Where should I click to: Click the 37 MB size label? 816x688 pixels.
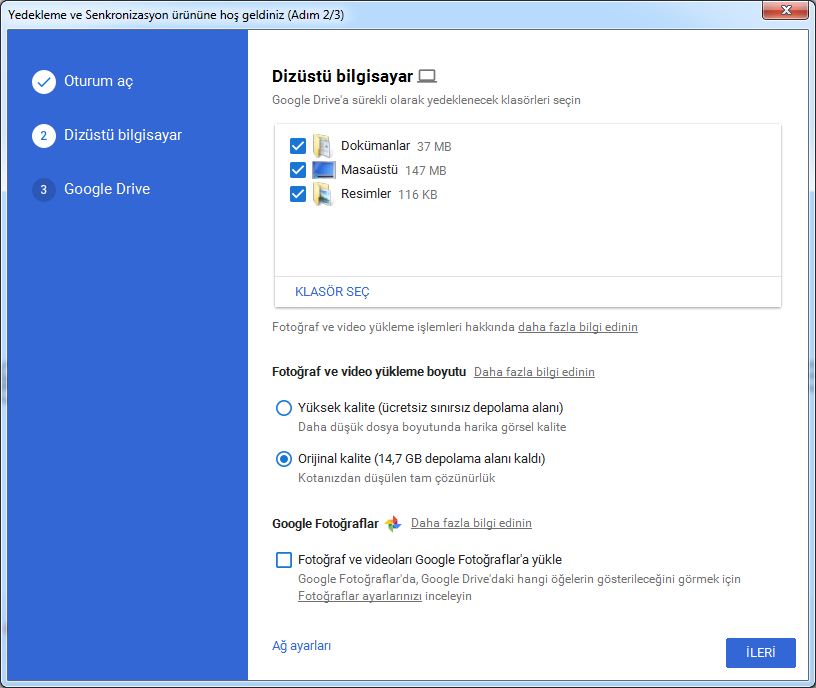(x=434, y=147)
